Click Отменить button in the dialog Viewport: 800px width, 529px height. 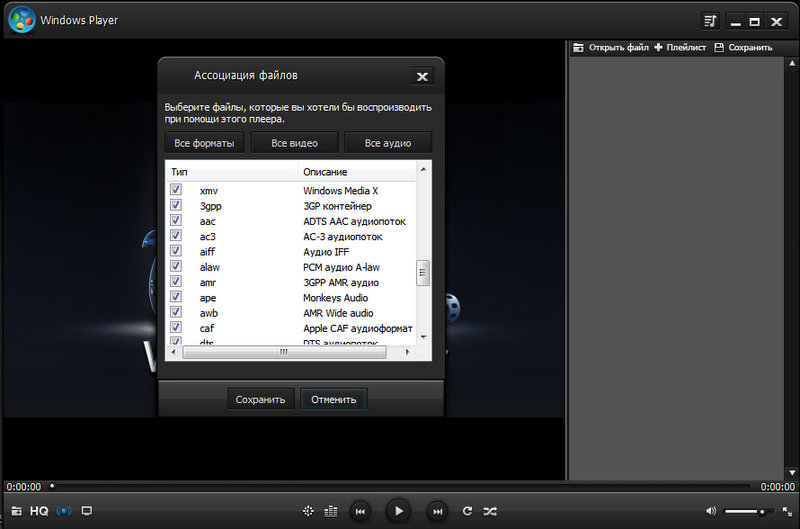[334, 399]
